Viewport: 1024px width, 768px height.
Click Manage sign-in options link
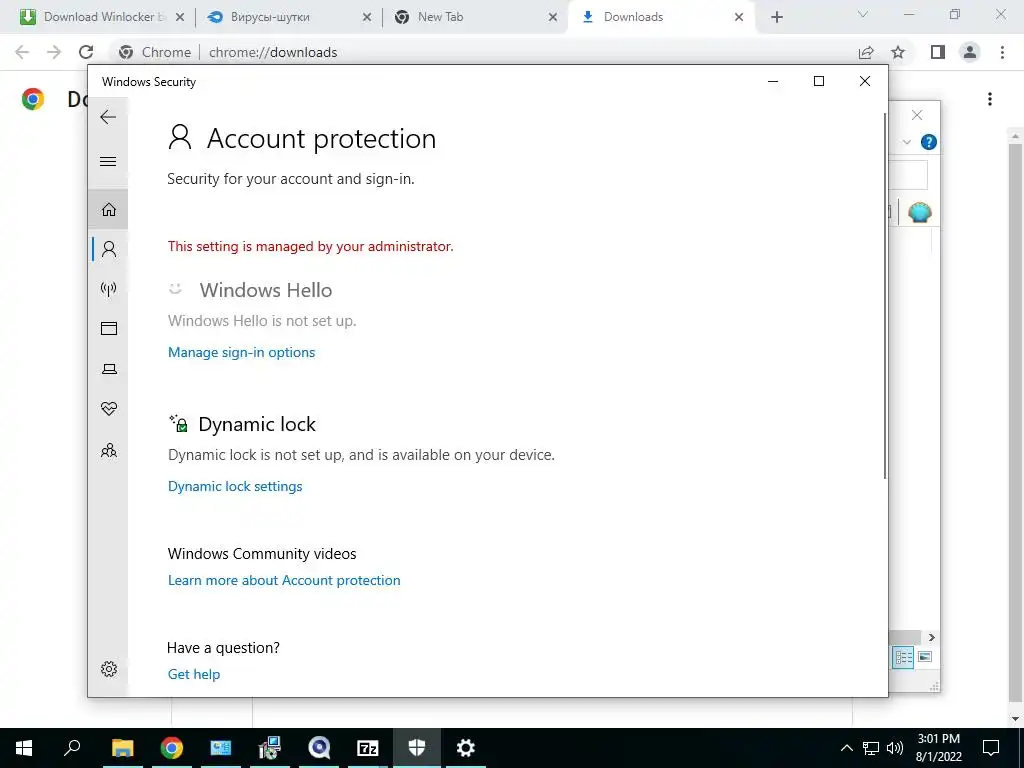[241, 352]
